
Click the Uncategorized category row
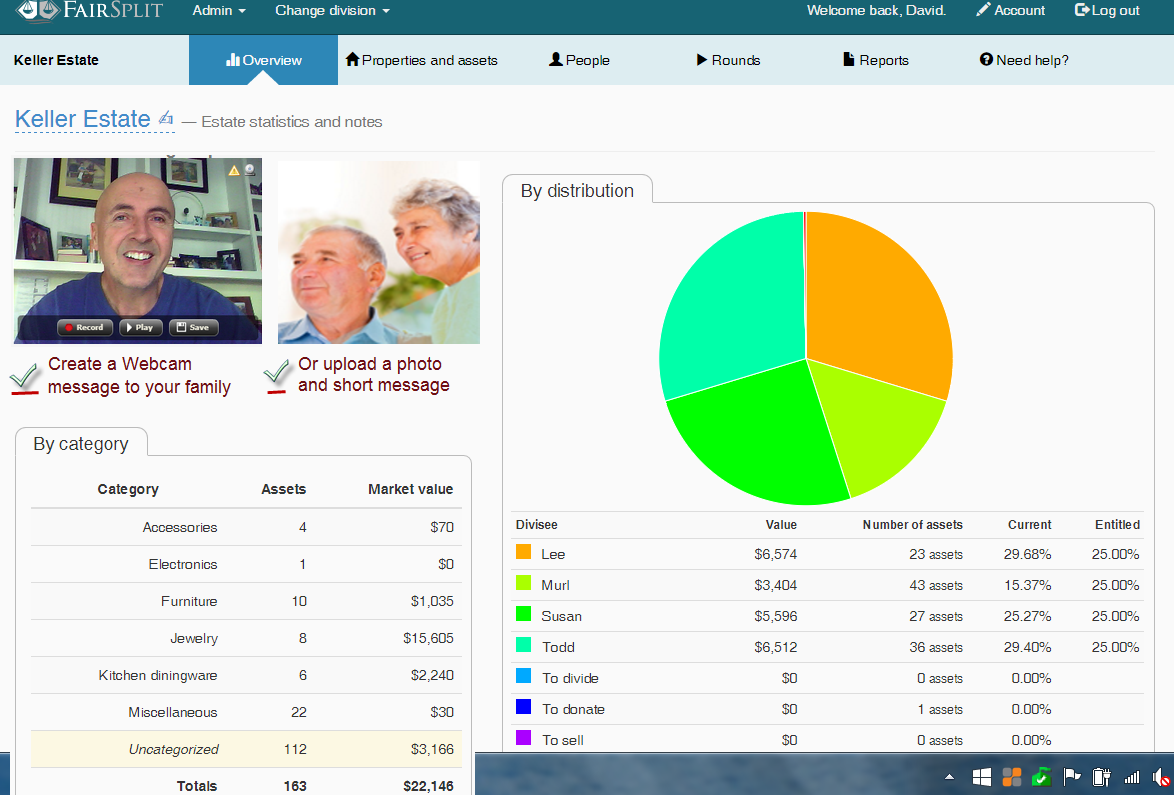pyautogui.click(x=246, y=749)
